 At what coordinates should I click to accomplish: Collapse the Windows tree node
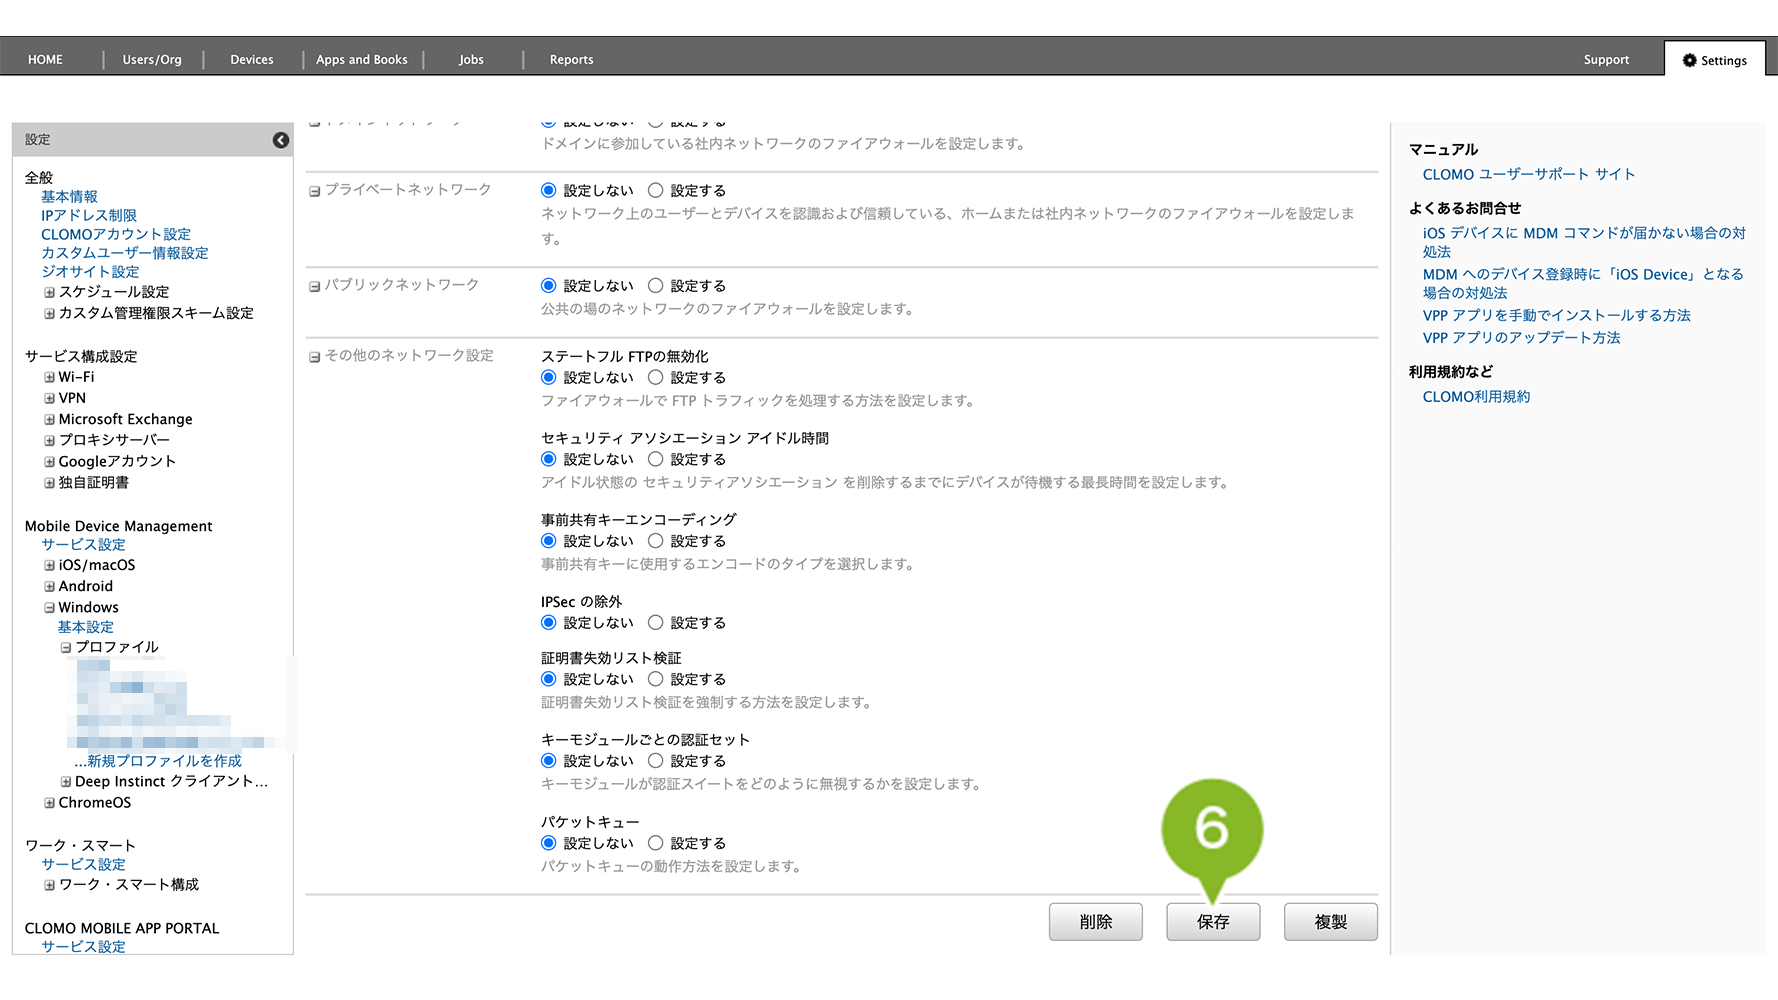pos(49,608)
